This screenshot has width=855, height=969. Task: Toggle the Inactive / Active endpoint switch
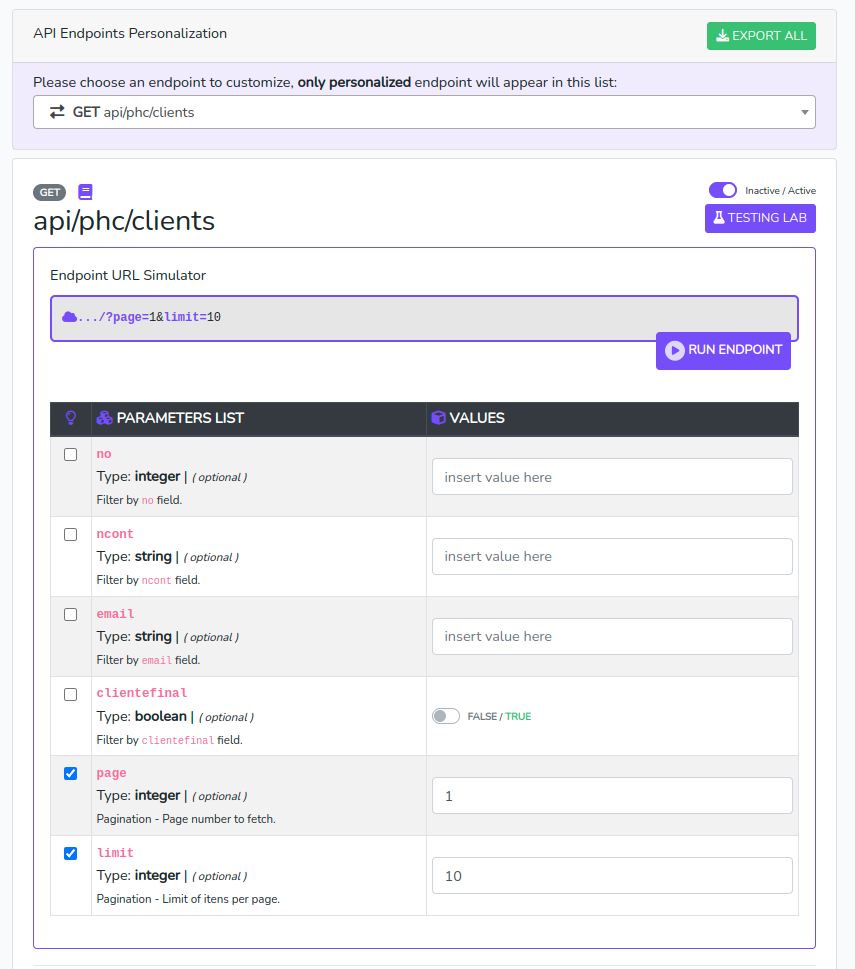[x=722, y=190]
